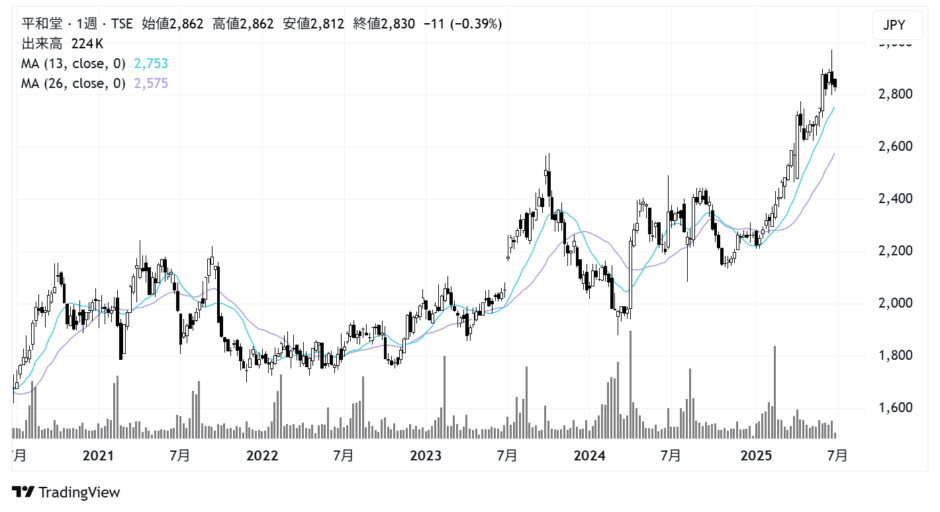The image size is (940, 512).
Task: Click the 平和堂 symbol title in legend
Action: pyautogui.click(x=41, y=23)
